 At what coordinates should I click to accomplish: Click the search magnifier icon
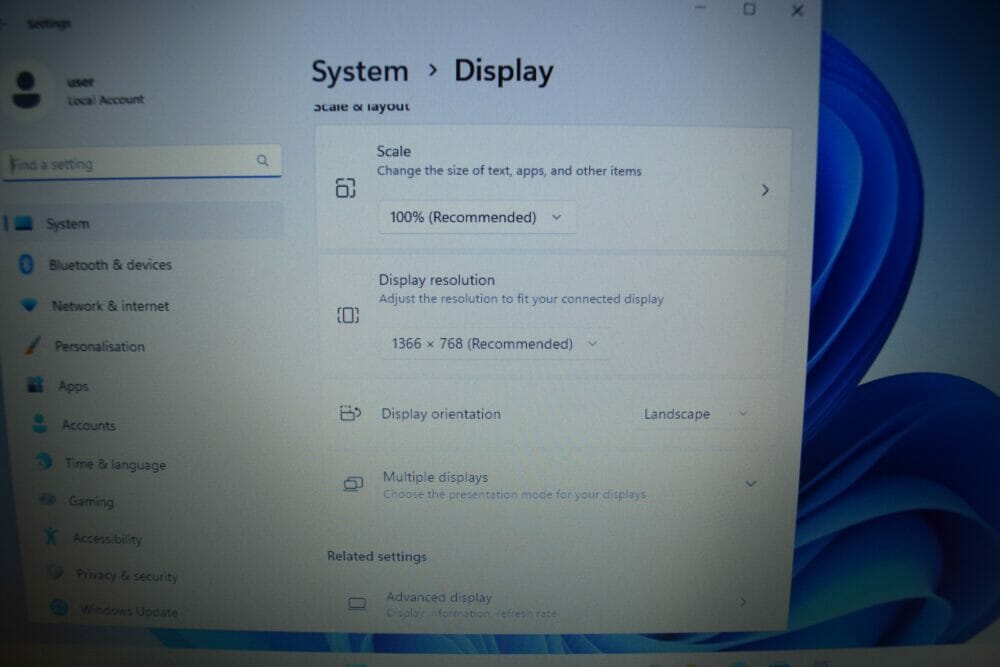(x=262, y=160)
